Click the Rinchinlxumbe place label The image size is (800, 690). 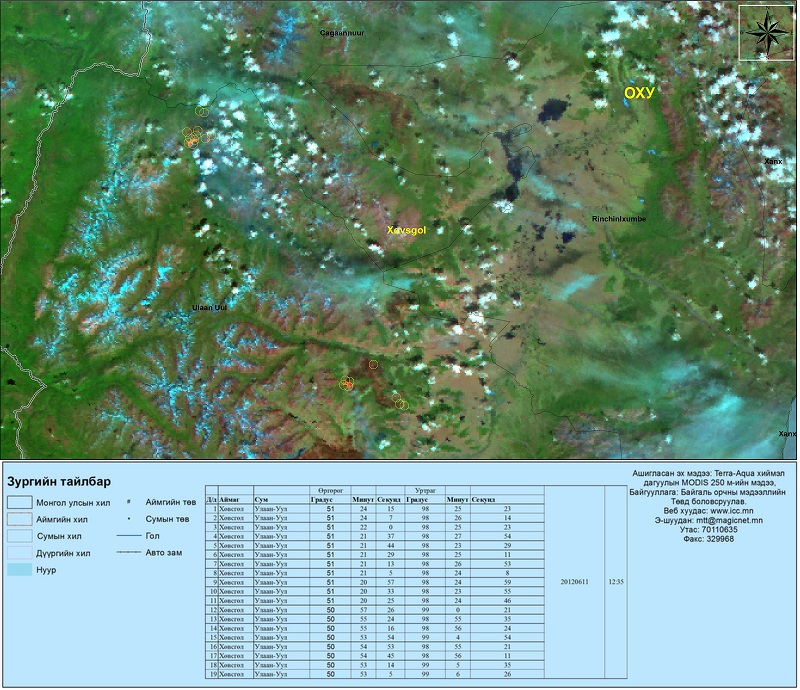[x=618, y=218]
